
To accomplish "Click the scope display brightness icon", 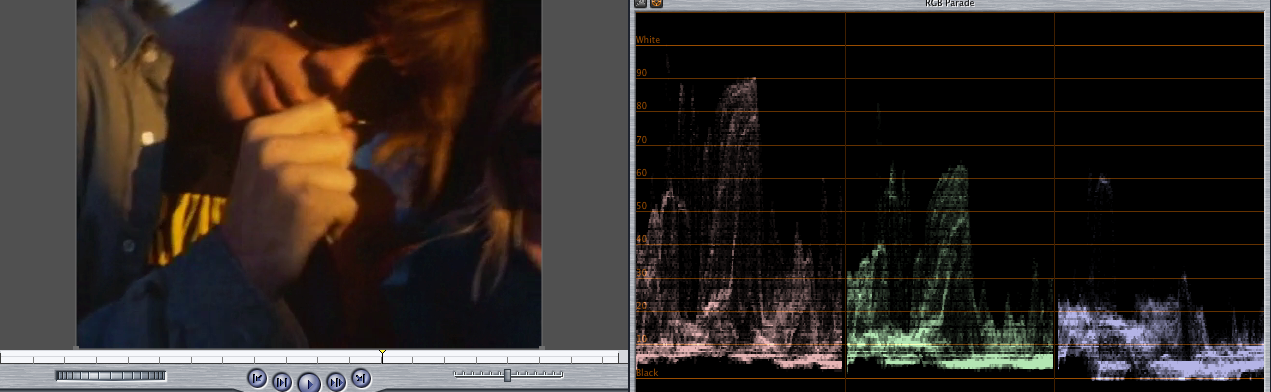I will (641, 4).
